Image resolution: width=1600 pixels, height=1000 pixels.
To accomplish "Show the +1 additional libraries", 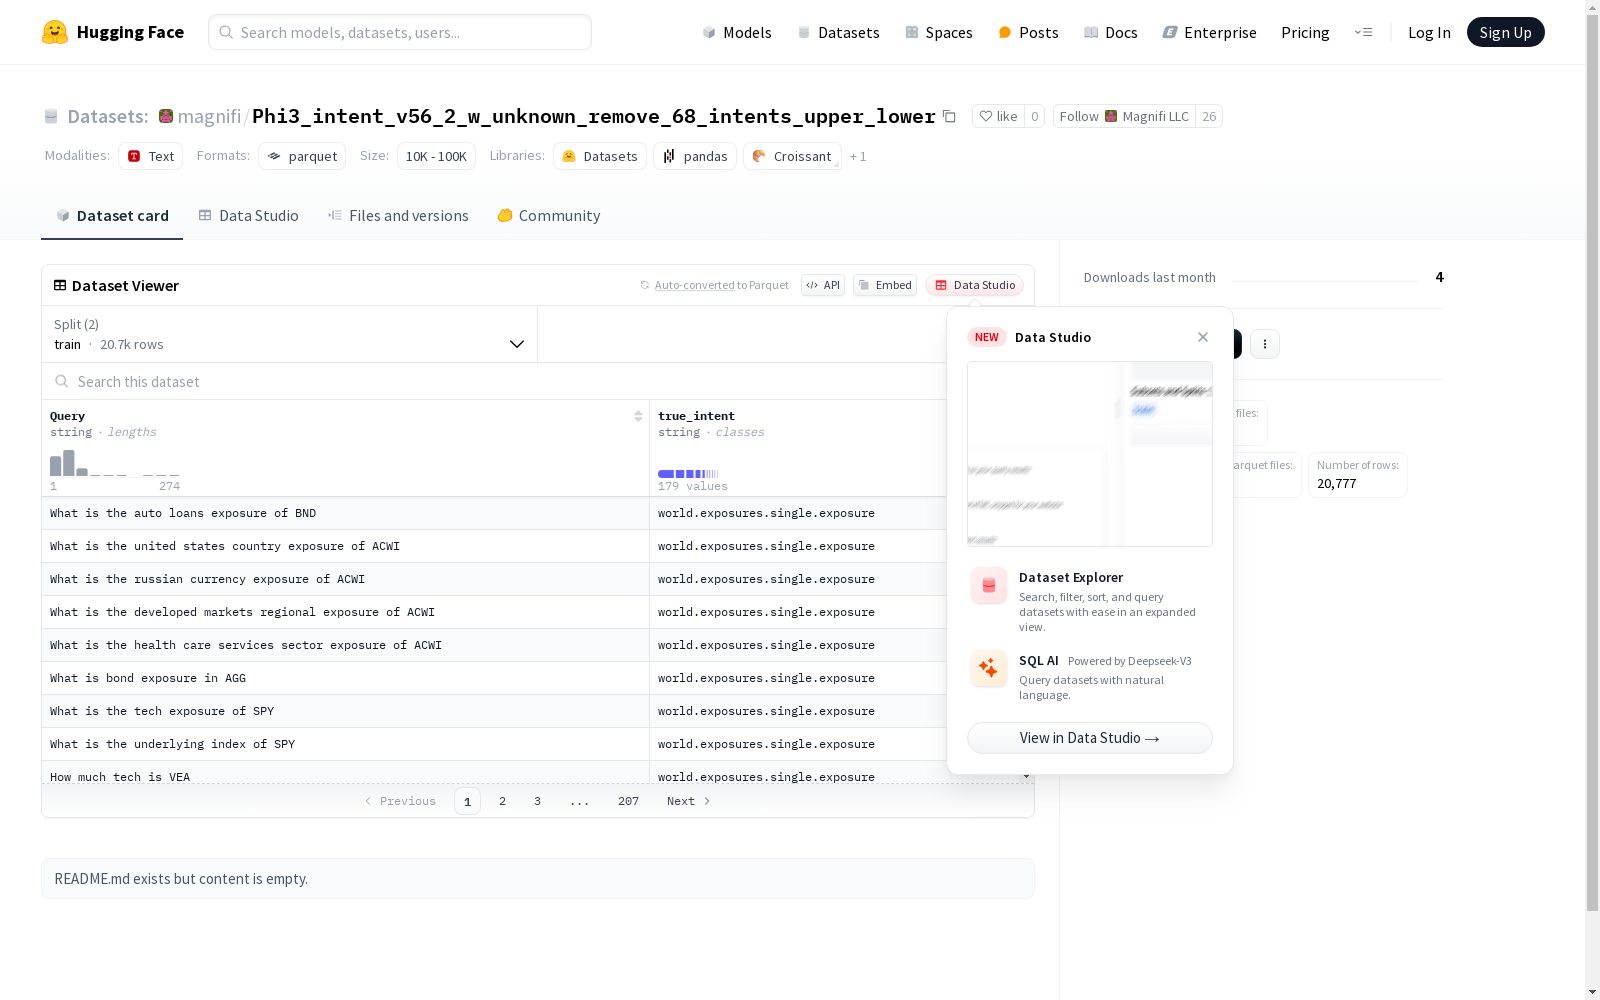I will (x=858, y=156).
